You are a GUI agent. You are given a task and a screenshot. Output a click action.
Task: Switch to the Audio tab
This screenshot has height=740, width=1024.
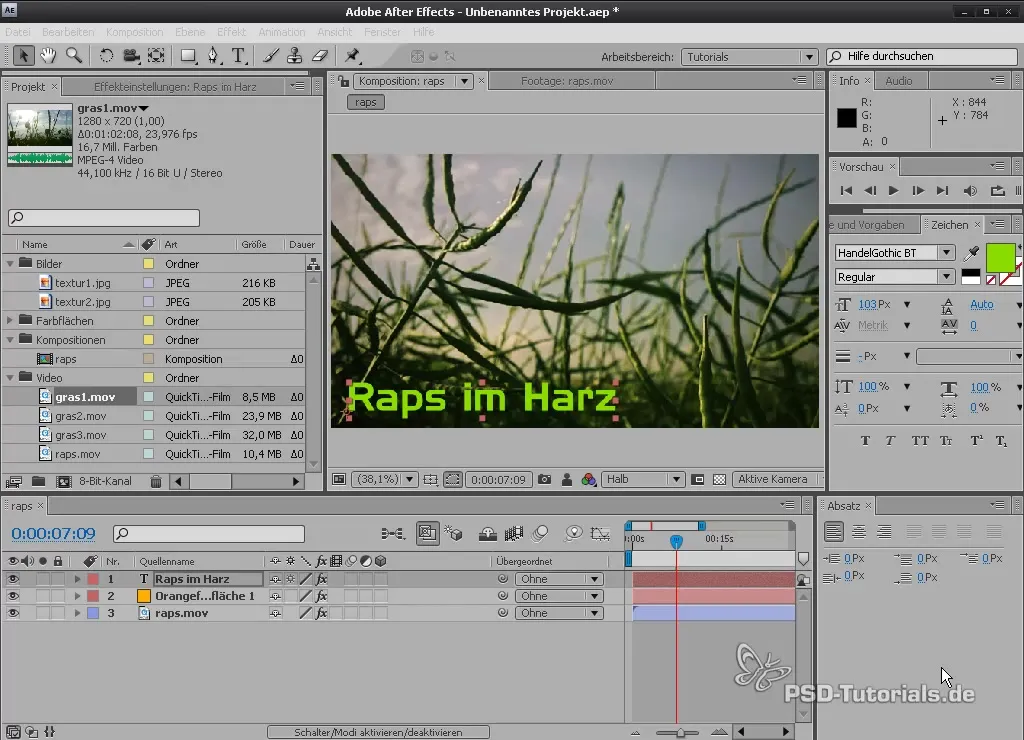(x=899, y=81)
